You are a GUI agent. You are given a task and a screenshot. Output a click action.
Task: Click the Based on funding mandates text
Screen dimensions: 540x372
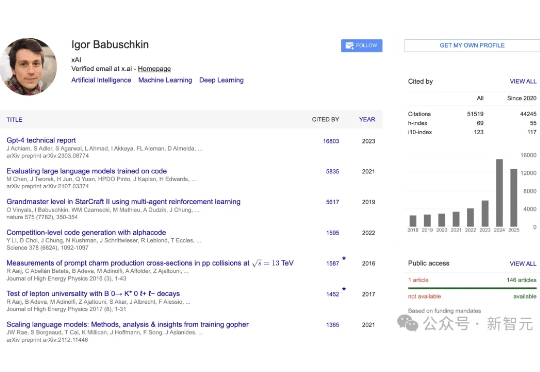[x=444, y=311]
